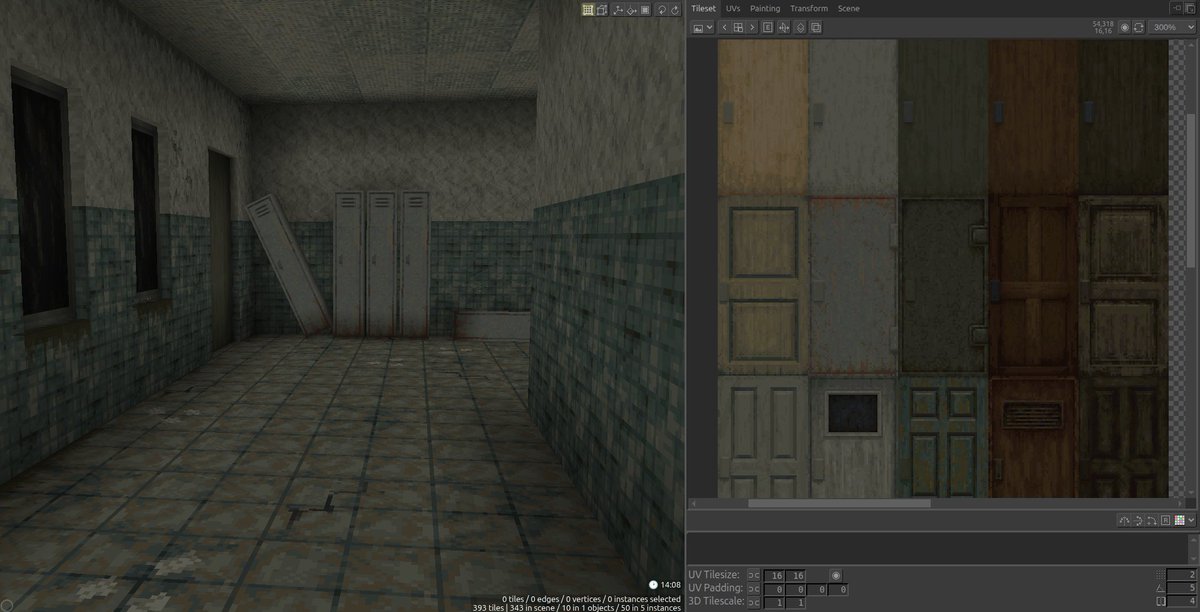Click the 14:08 clock indicator in viewport
Image resolution: width=1200 pixels, height=612 pixels.
pos(665,583)
